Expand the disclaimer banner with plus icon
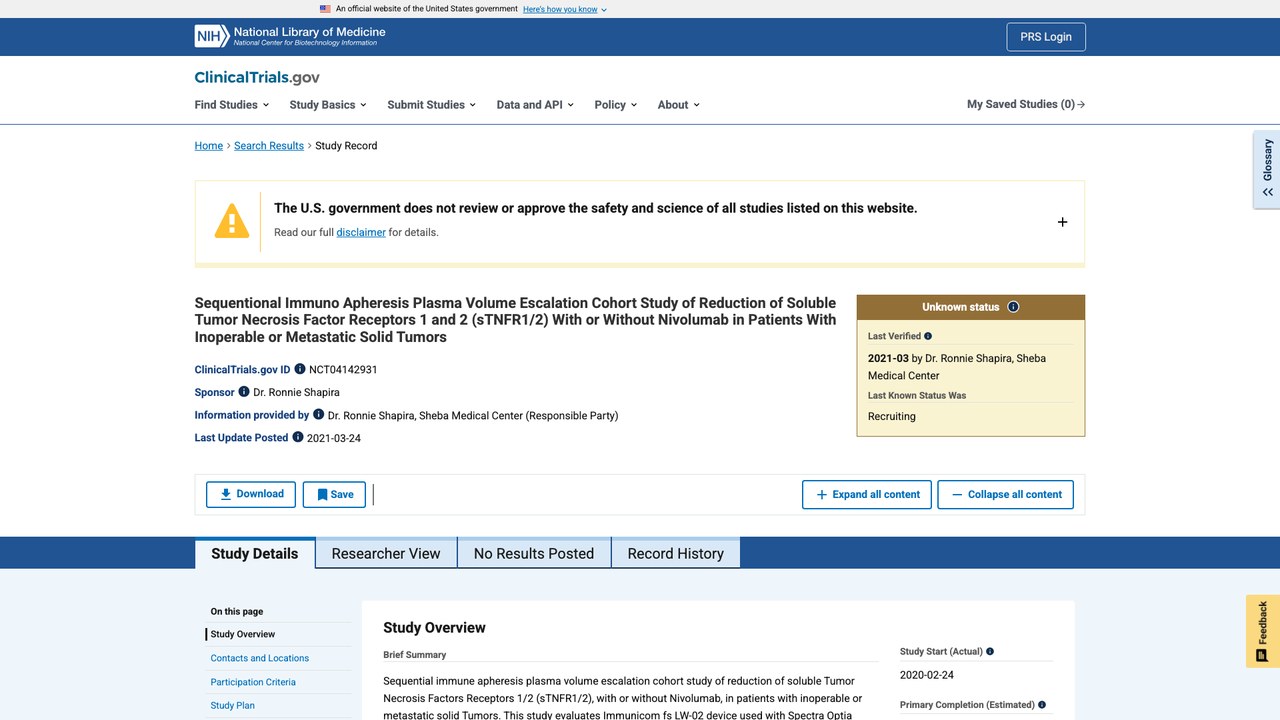The width and height of the screenshot is (1280, 720). point(1062,222)
